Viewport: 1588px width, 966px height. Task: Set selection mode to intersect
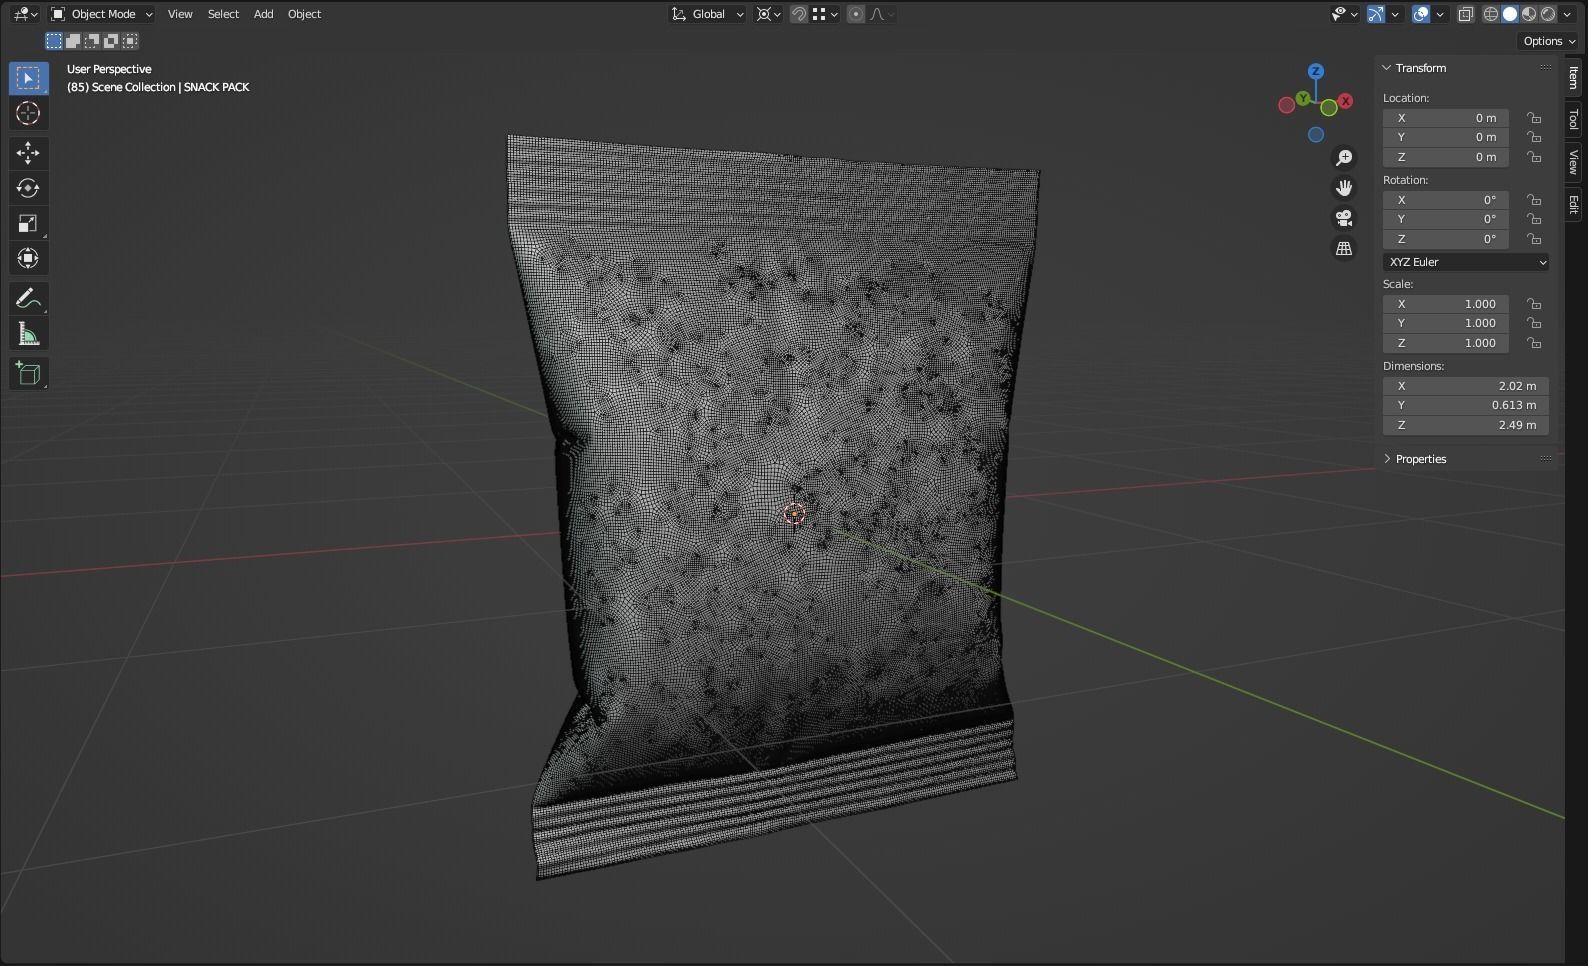click(x=130, y=41)
